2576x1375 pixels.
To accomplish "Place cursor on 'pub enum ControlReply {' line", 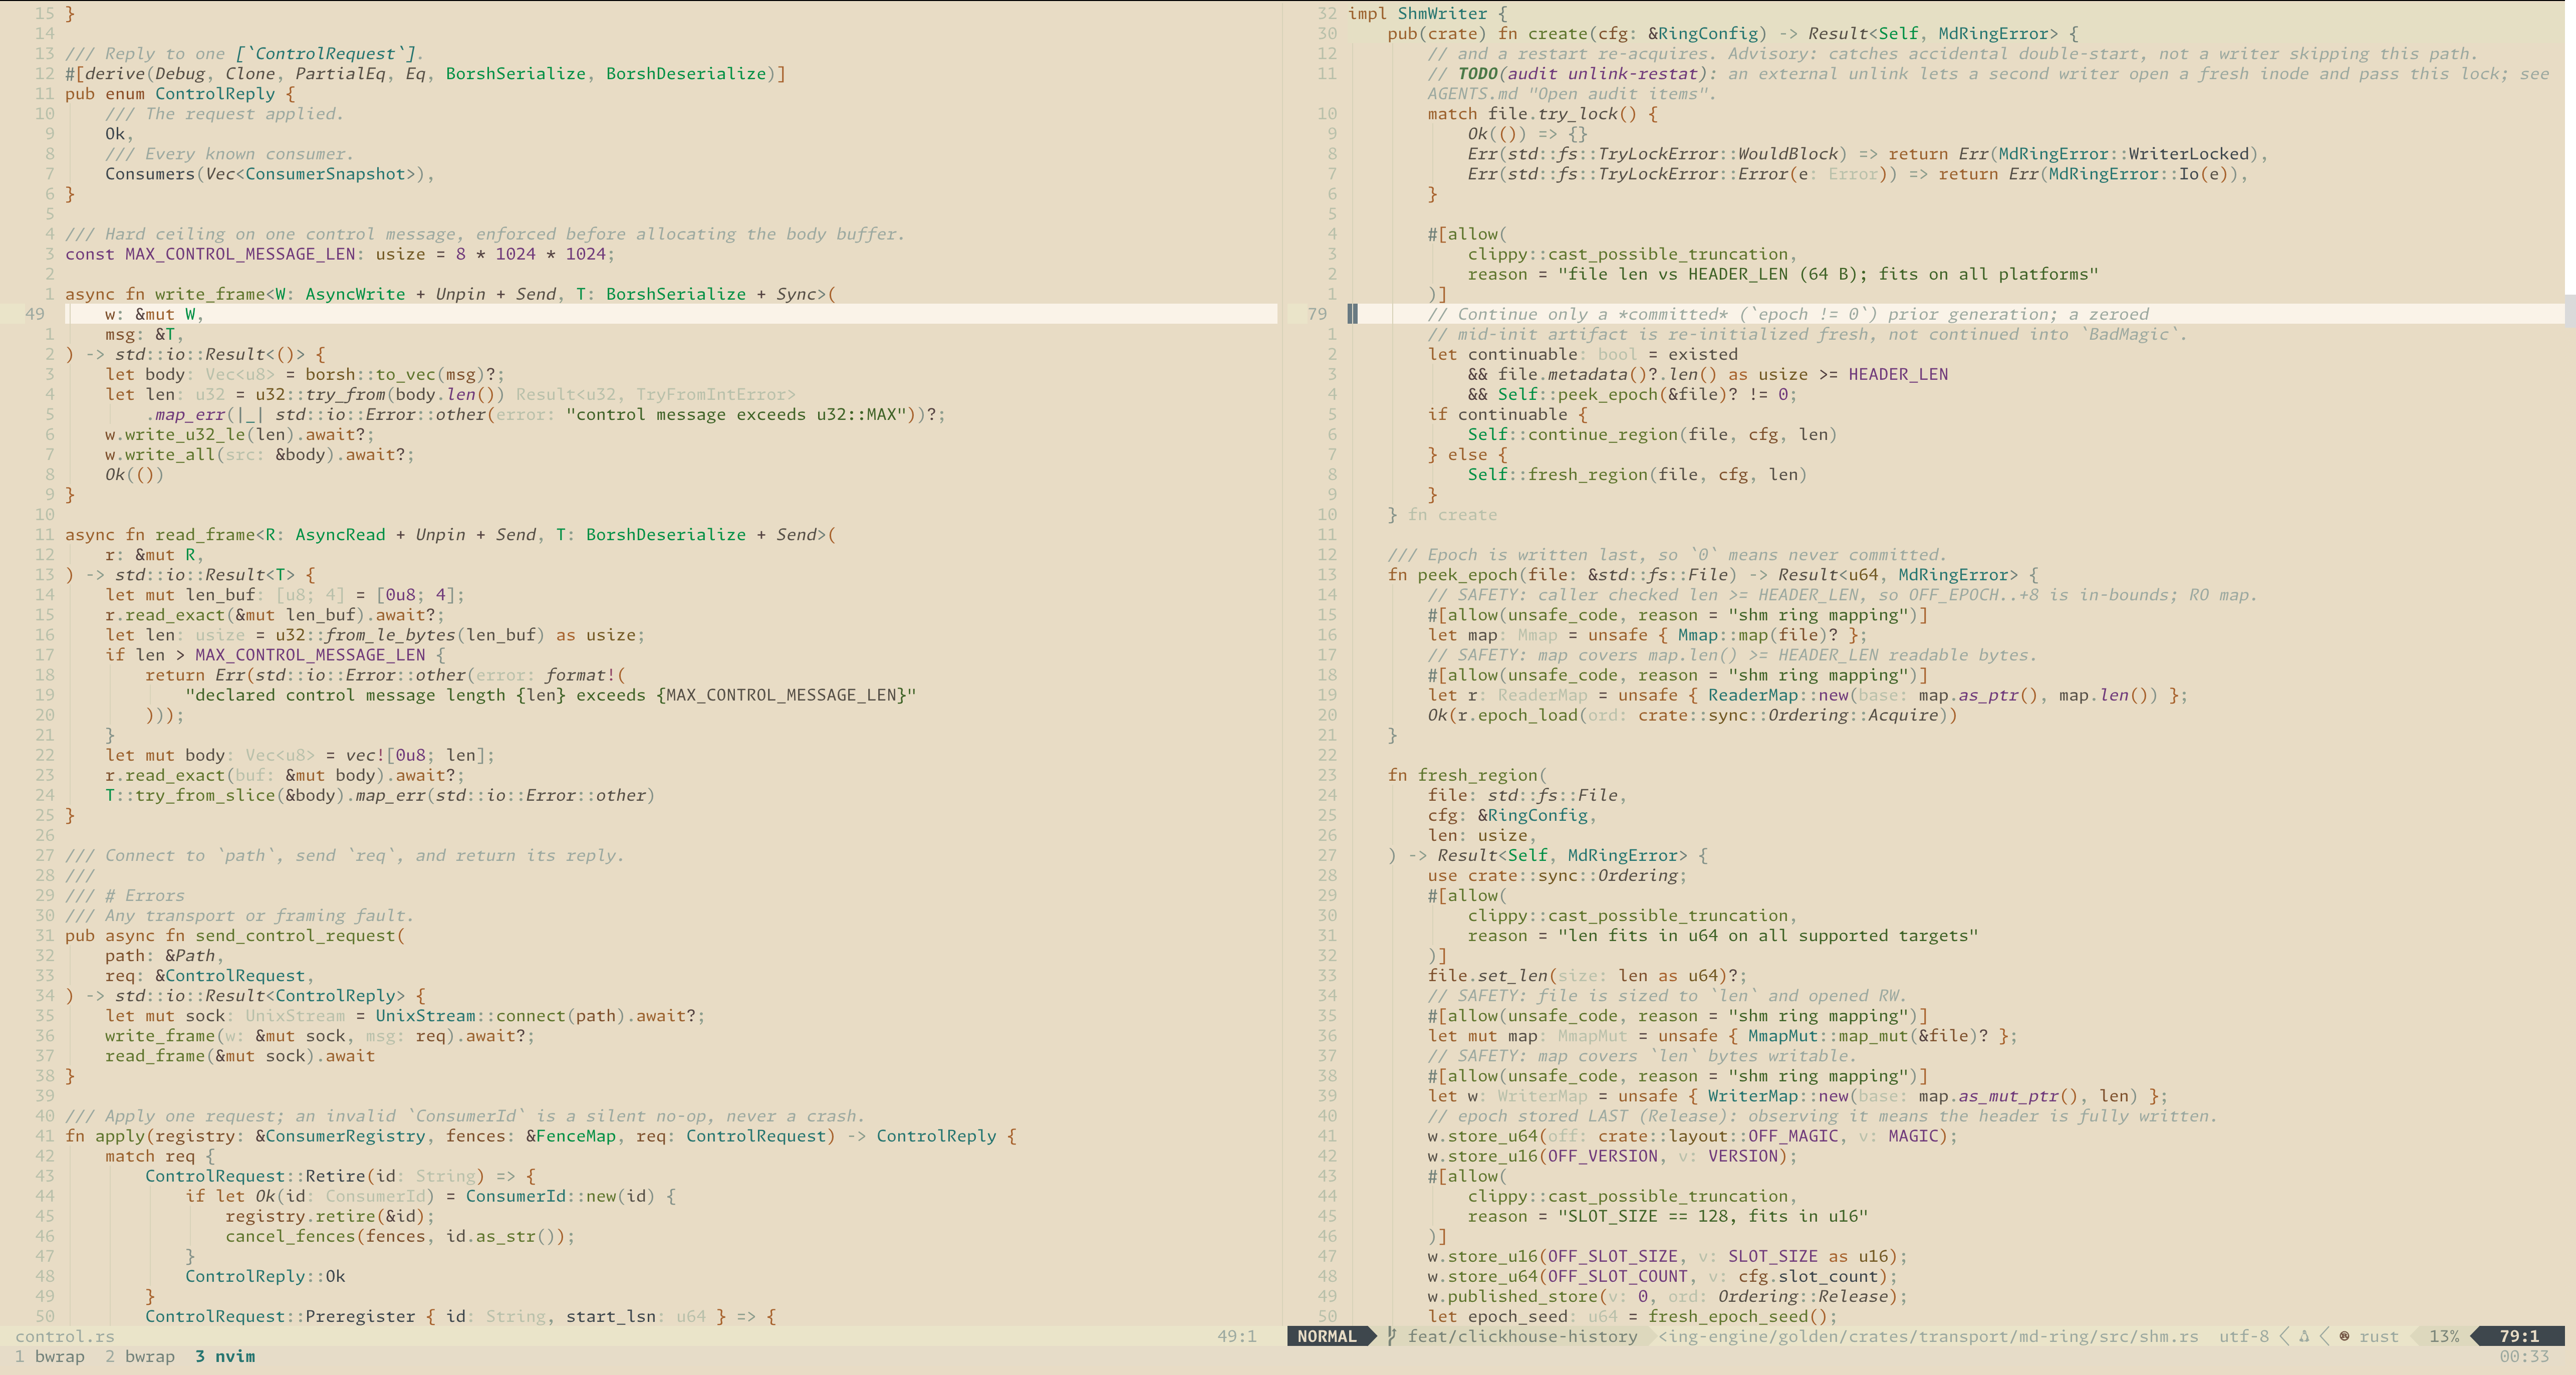I will coord(180,94).
